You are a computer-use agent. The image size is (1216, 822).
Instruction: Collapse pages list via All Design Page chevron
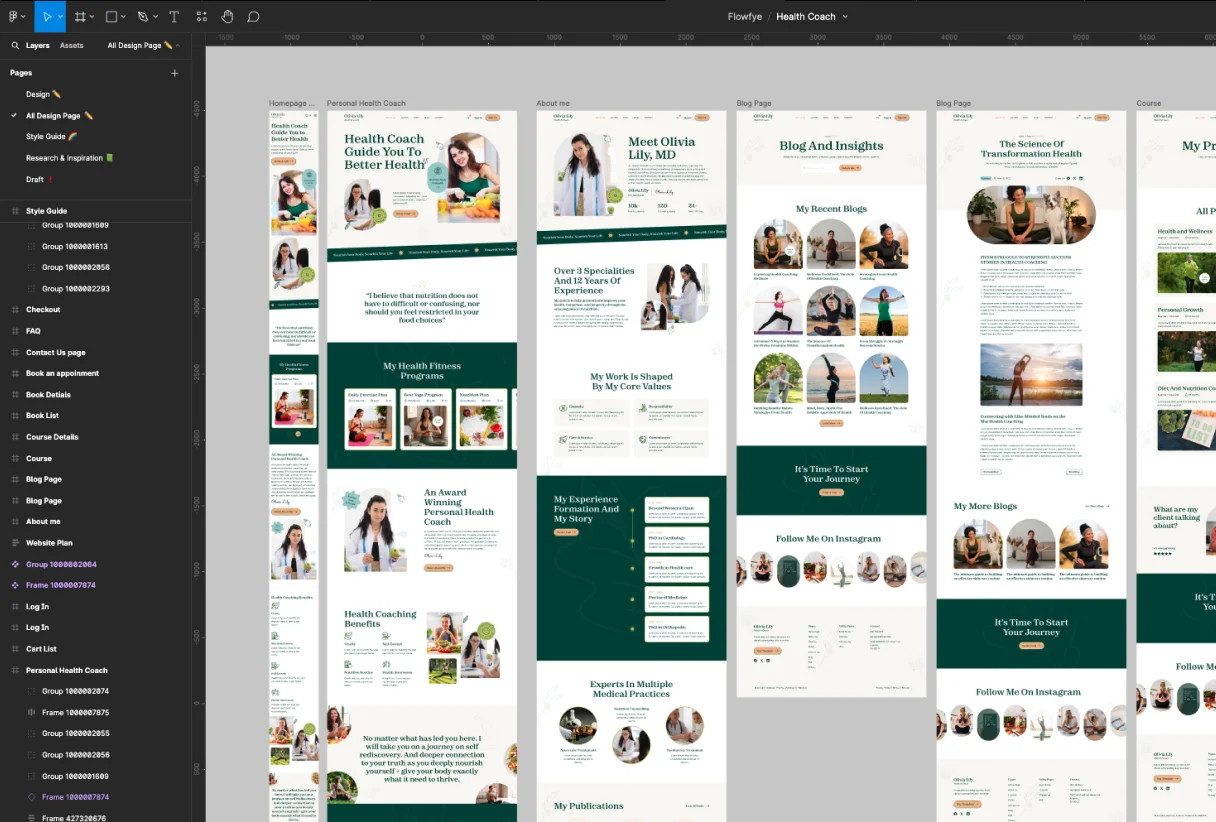pos(178,46)
